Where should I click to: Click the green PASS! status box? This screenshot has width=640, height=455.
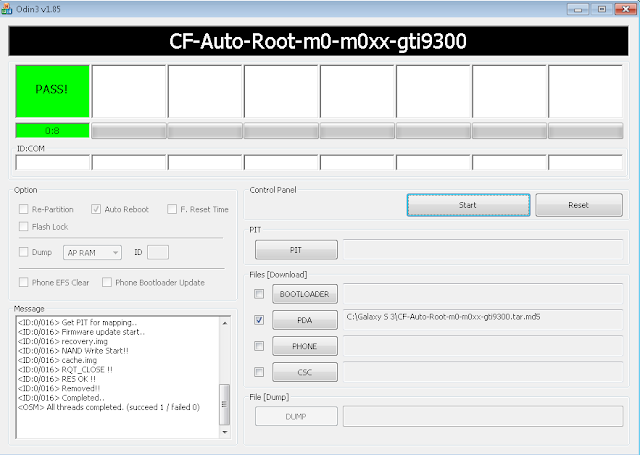point(52,91)
